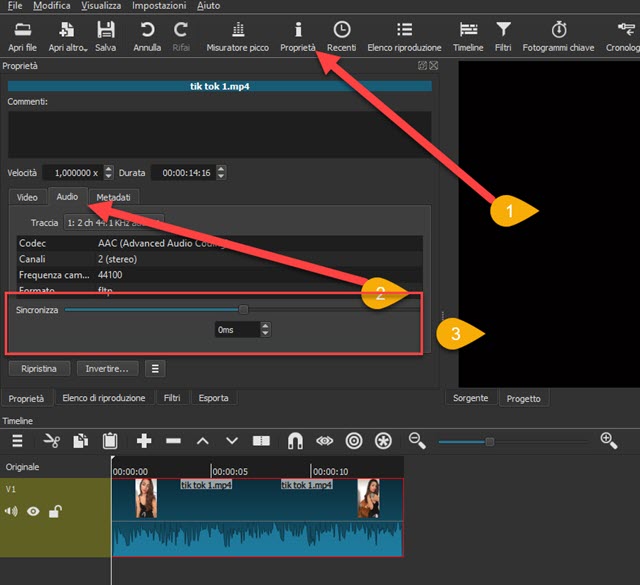Overwrite clip with down-chevron icon
This screenshot has height=585, width=640.
tap(232, 441)
